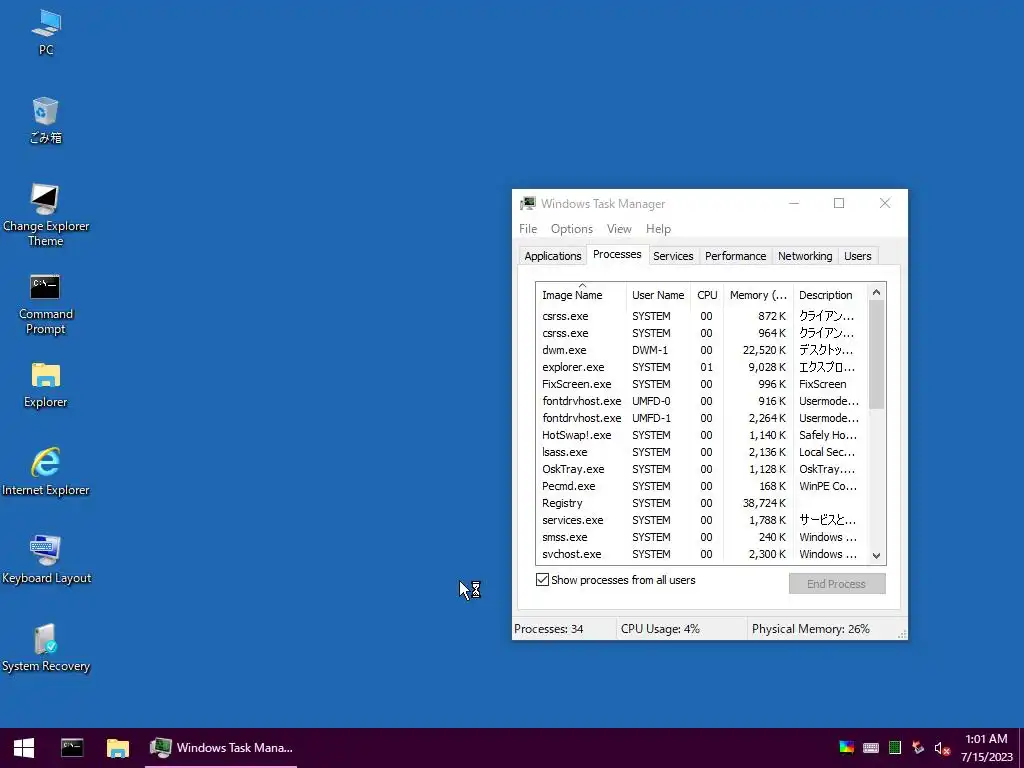1024x768 pixels.
Task: Open the PC desktop icon
Action: click(x=46, y=33)
